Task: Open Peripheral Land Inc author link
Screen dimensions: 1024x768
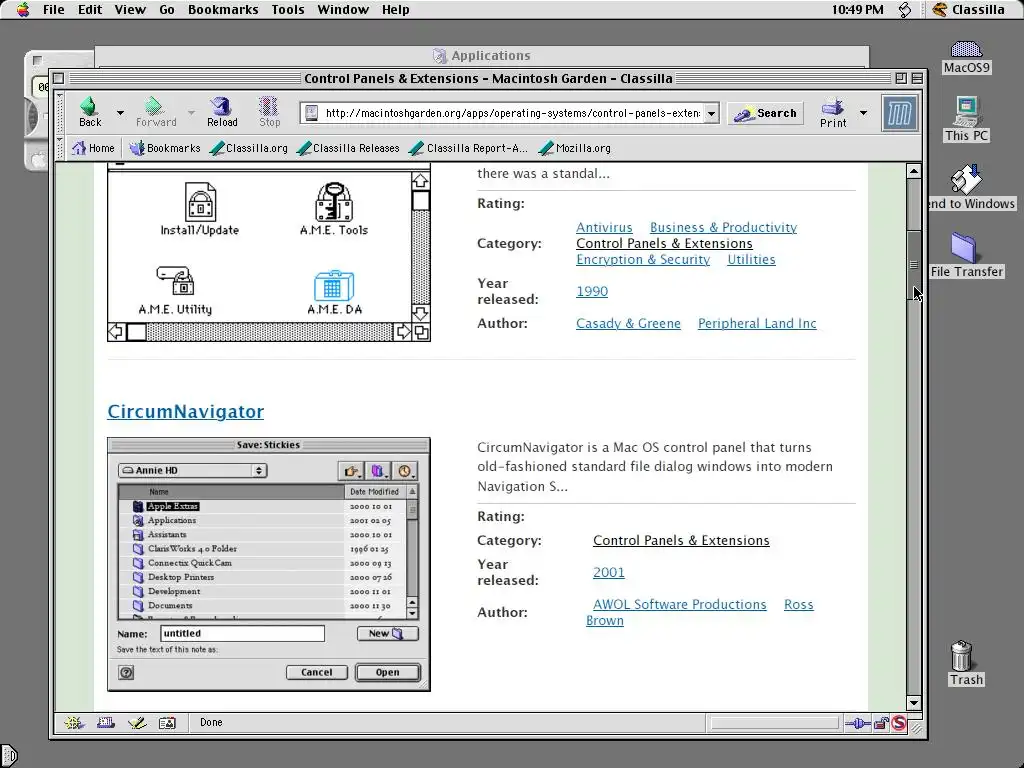Action: [757, 323]
